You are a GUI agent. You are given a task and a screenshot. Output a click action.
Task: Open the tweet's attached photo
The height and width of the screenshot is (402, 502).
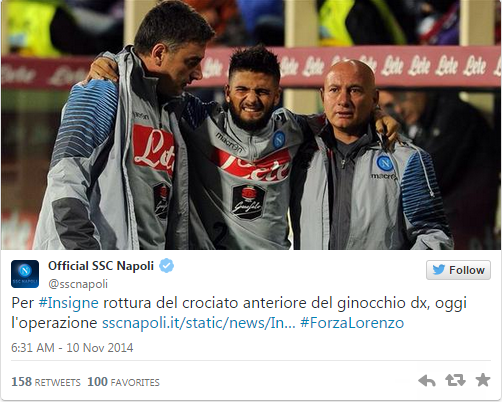251,125
